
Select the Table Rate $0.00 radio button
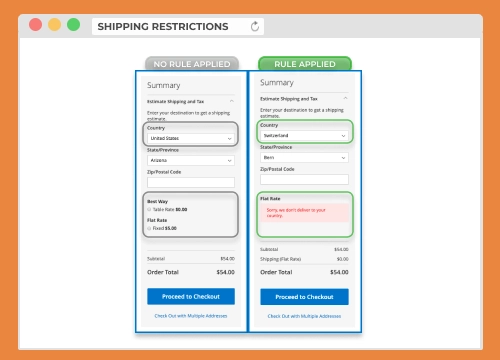pos(149,209)
